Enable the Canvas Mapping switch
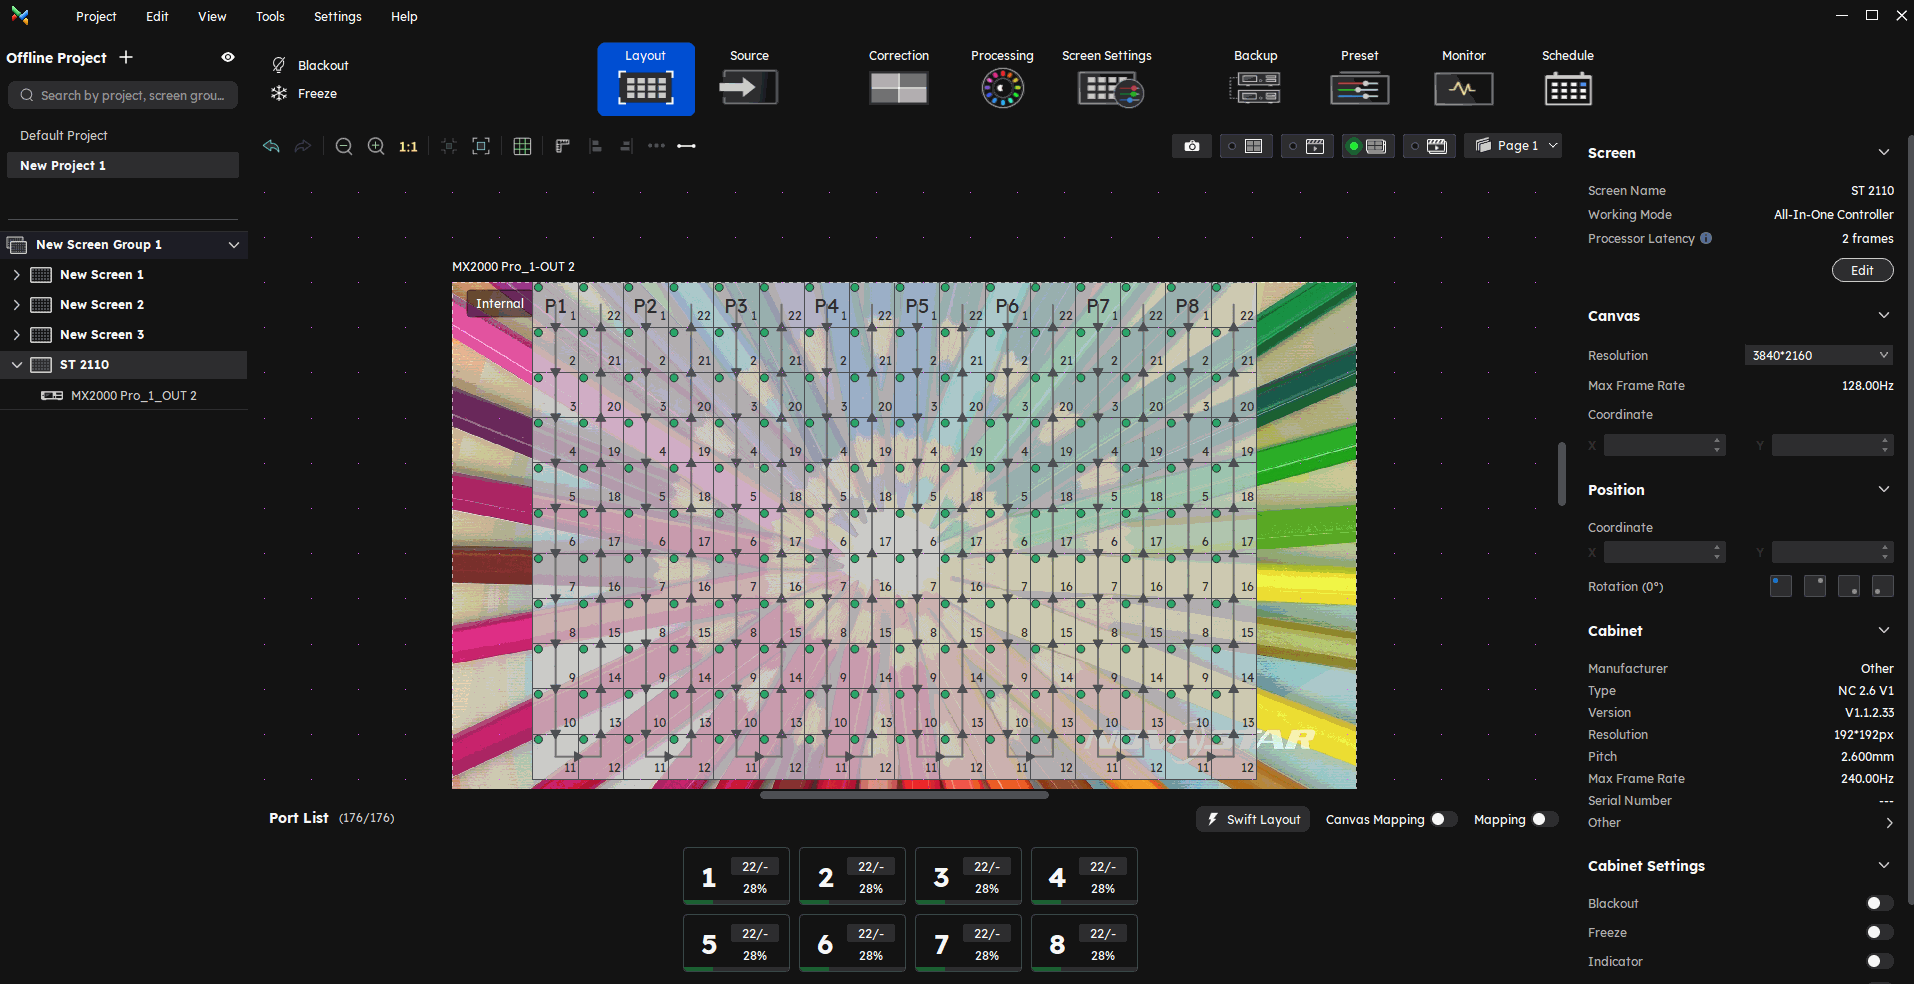The height and width of the screenshot is (984, 1914). 1442,819
